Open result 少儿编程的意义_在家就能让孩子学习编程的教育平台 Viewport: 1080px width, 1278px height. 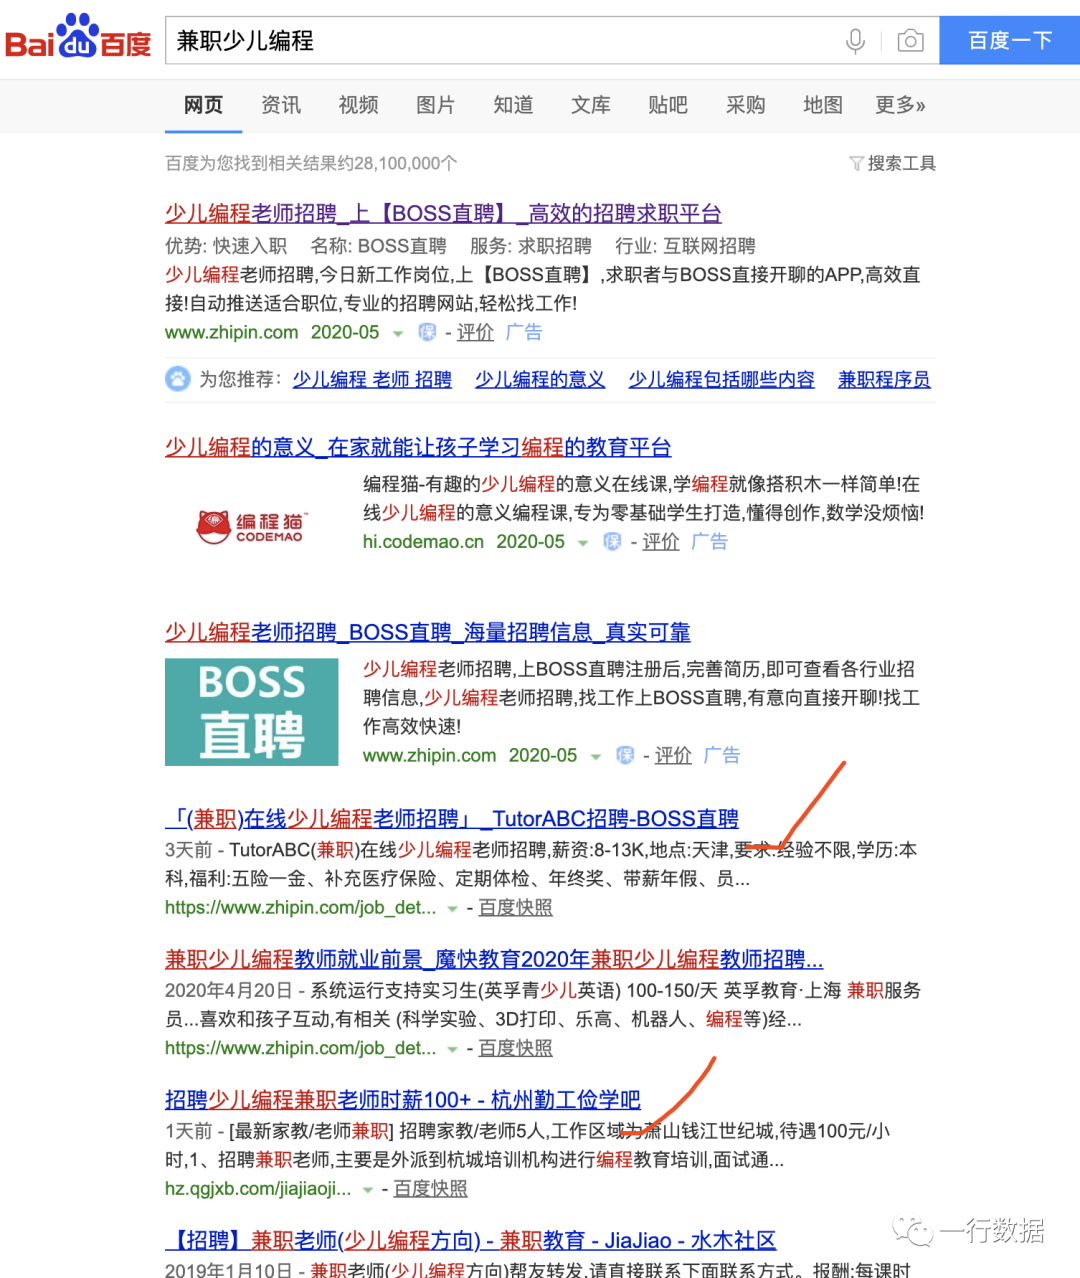click(418, 447)
